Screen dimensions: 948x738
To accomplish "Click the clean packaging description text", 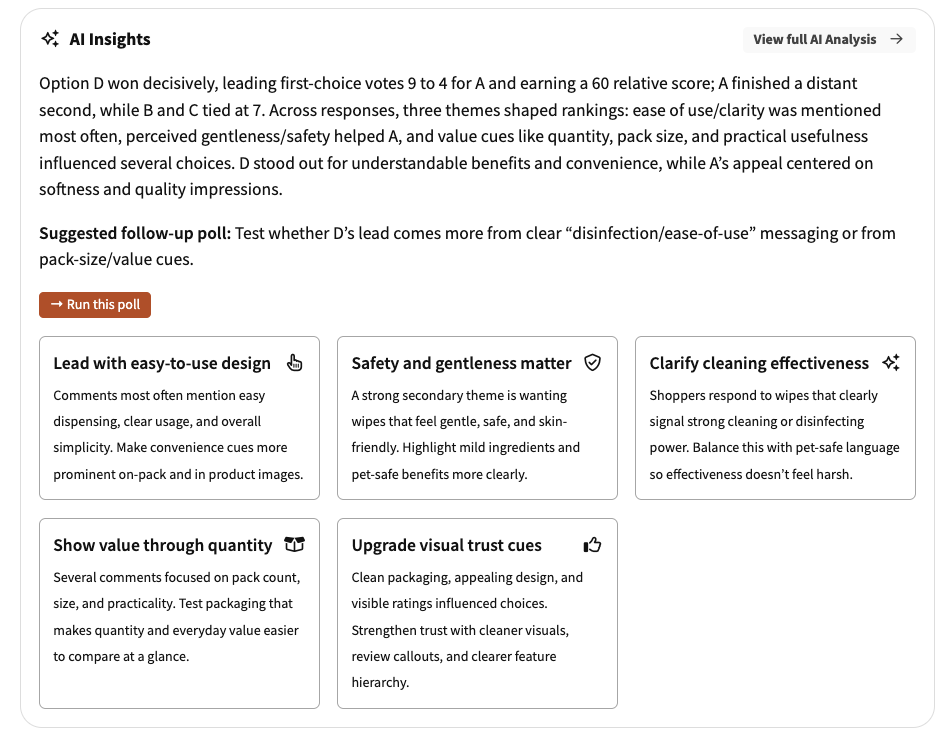I will click(467, 630).
